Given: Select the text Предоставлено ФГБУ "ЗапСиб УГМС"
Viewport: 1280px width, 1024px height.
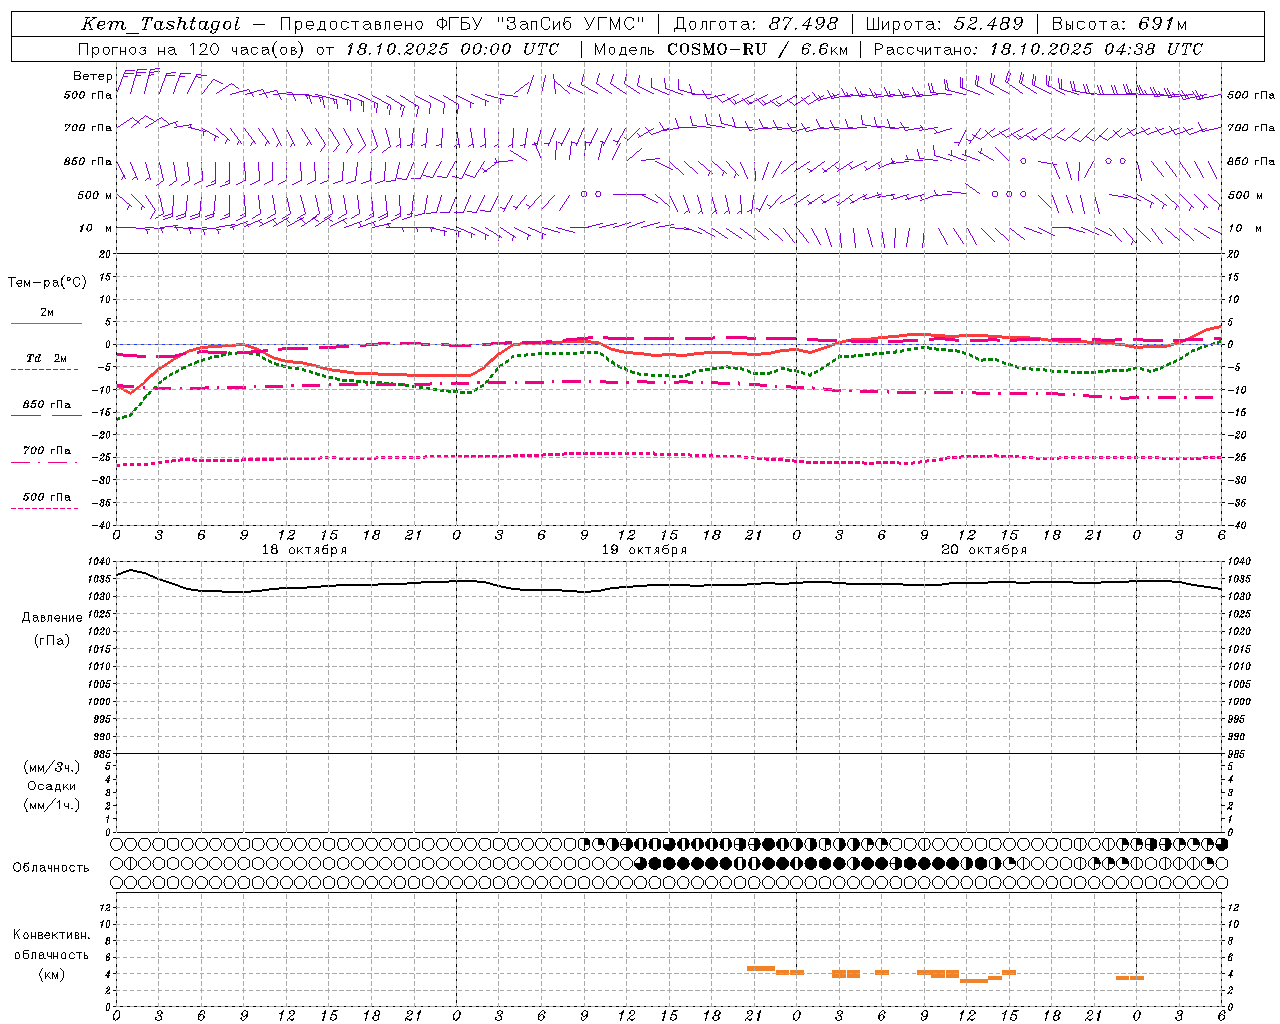Looking at the screenshot, I should 462,24.
